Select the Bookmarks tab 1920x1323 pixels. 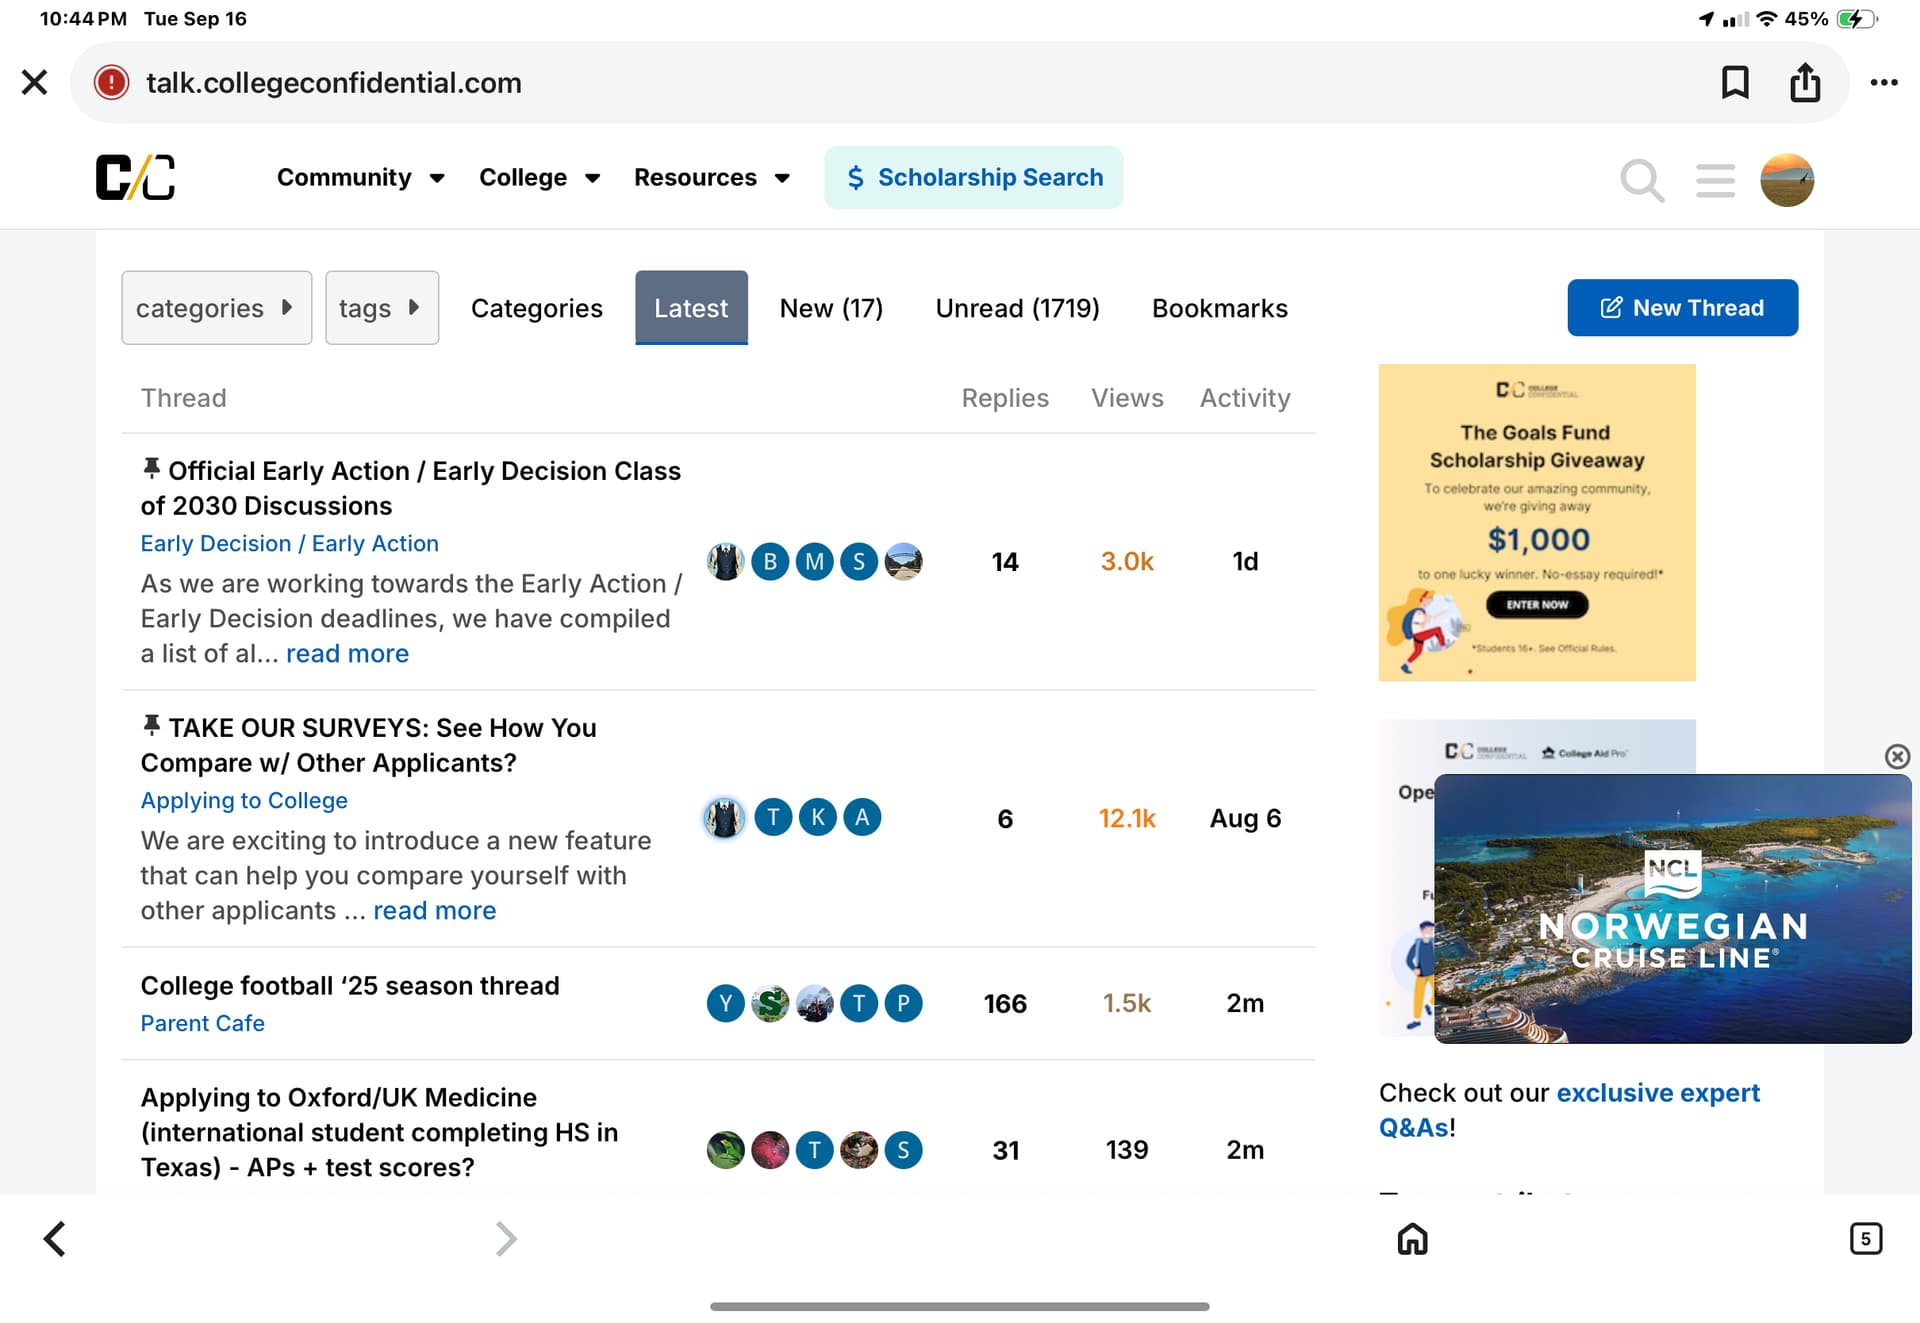coord(1219,308)
